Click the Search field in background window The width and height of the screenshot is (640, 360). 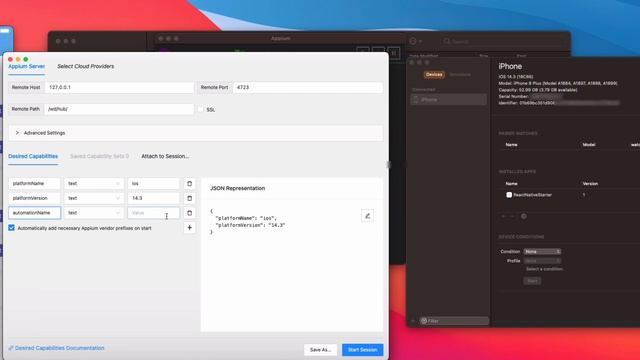click(x=504, y=41)
